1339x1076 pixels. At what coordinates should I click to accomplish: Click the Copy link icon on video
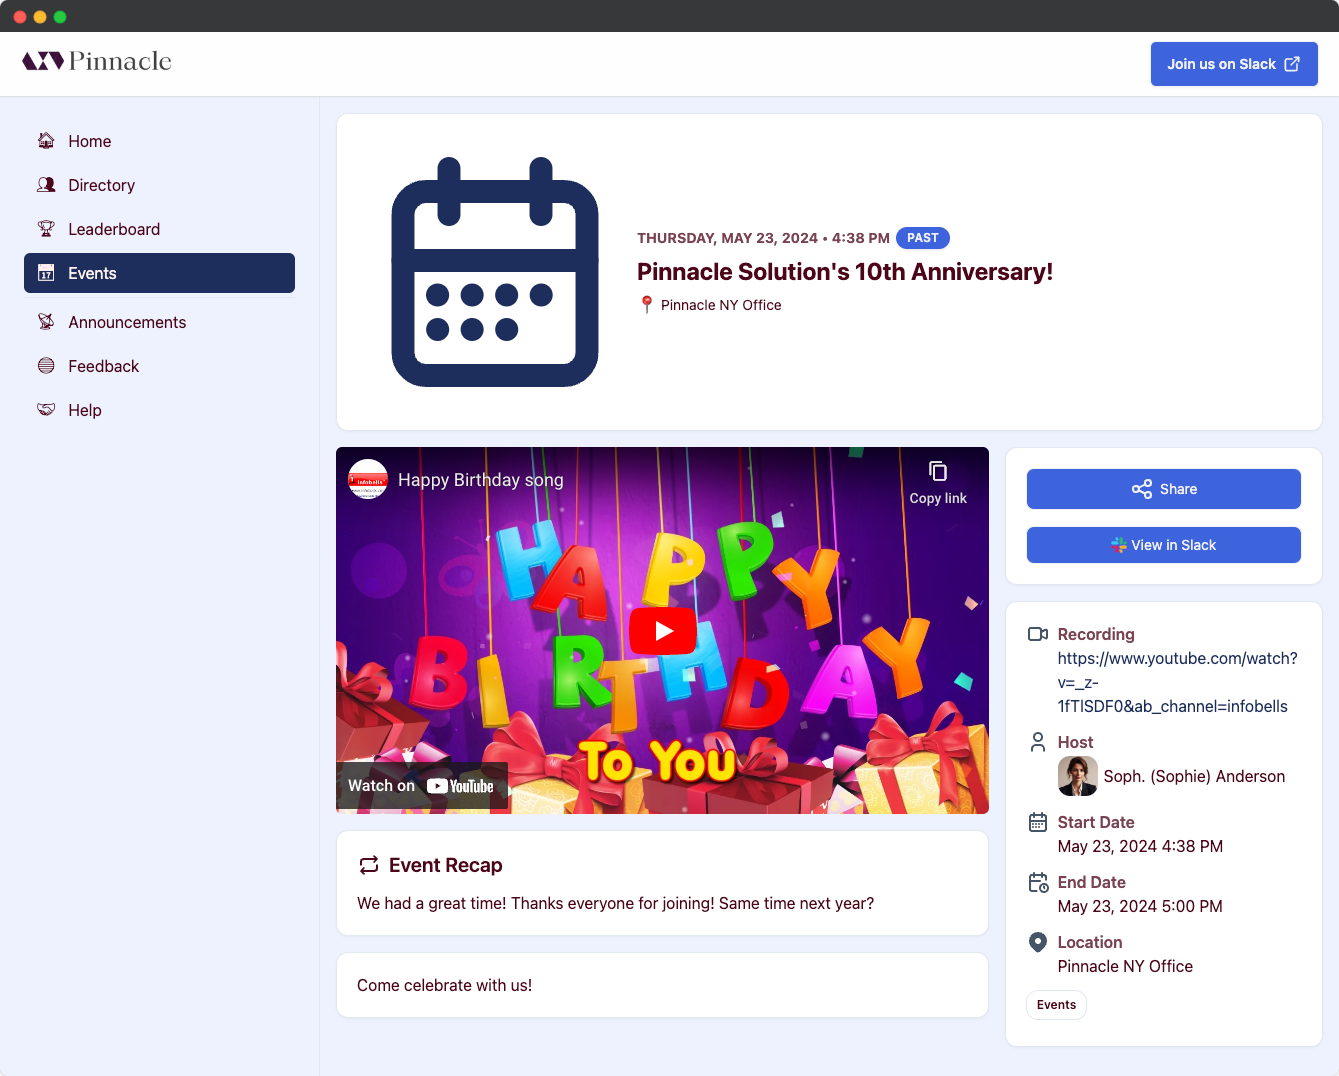(x=938, y=471)
